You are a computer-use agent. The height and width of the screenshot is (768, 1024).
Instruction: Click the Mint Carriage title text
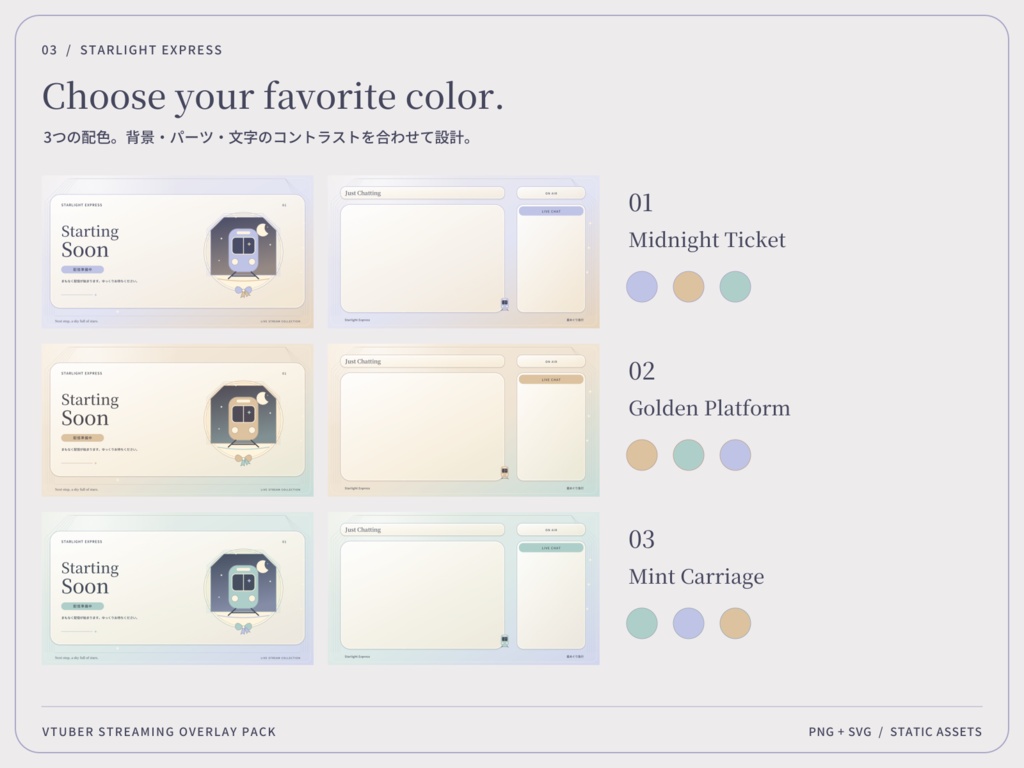pos(696,577)
